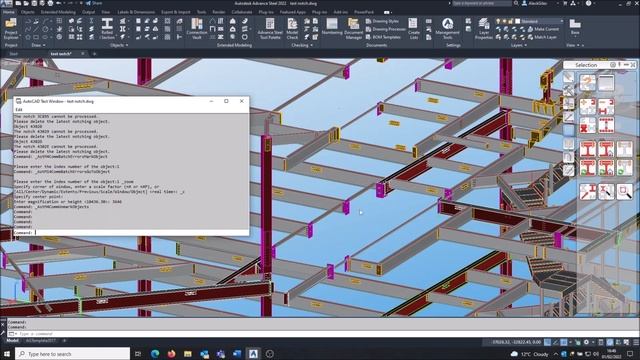640x360 pixels.
Task: Expand the Checking panel dropdown
Action: [302, 45]
